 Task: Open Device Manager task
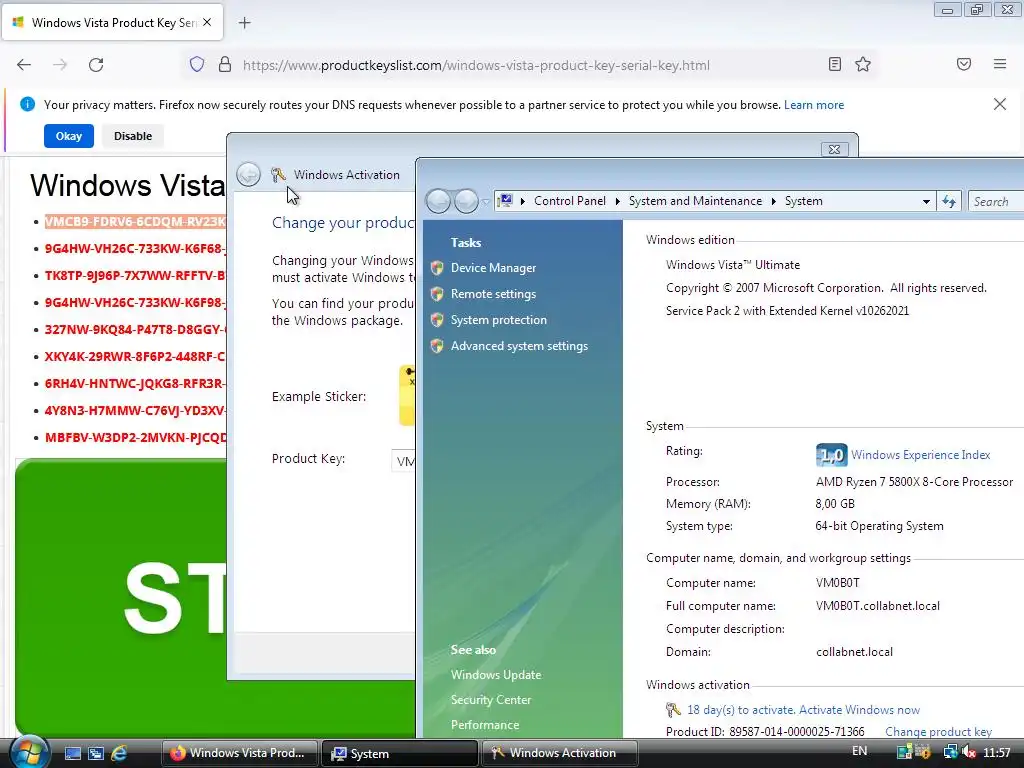tap(493, 268)
